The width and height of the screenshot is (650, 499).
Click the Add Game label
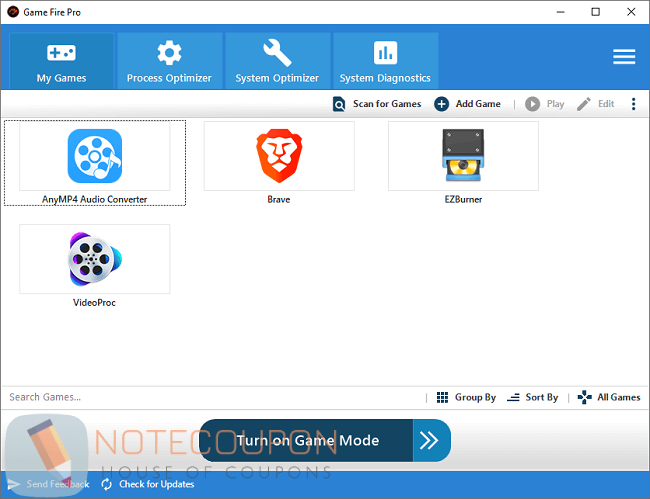(478, 104)
